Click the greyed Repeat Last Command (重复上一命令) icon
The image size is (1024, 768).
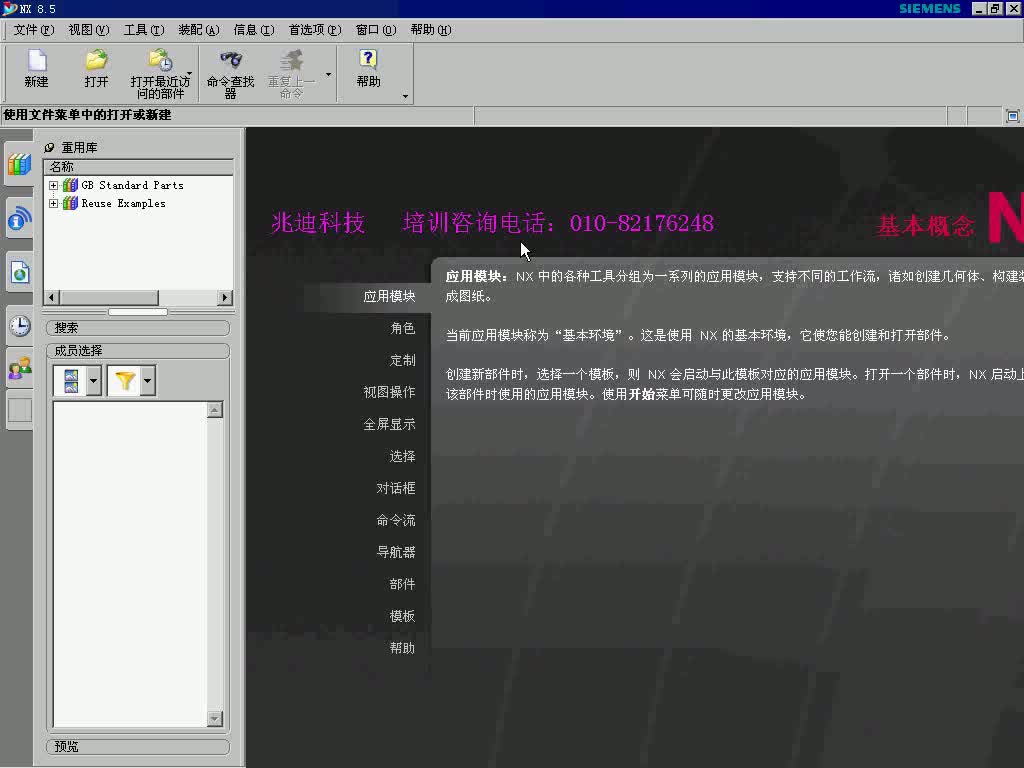[x=291, y=60]
